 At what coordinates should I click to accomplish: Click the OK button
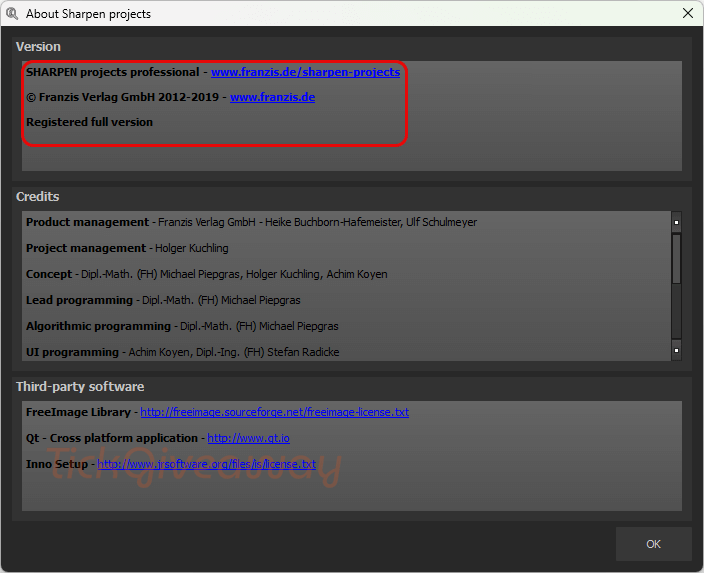[653, 544]
